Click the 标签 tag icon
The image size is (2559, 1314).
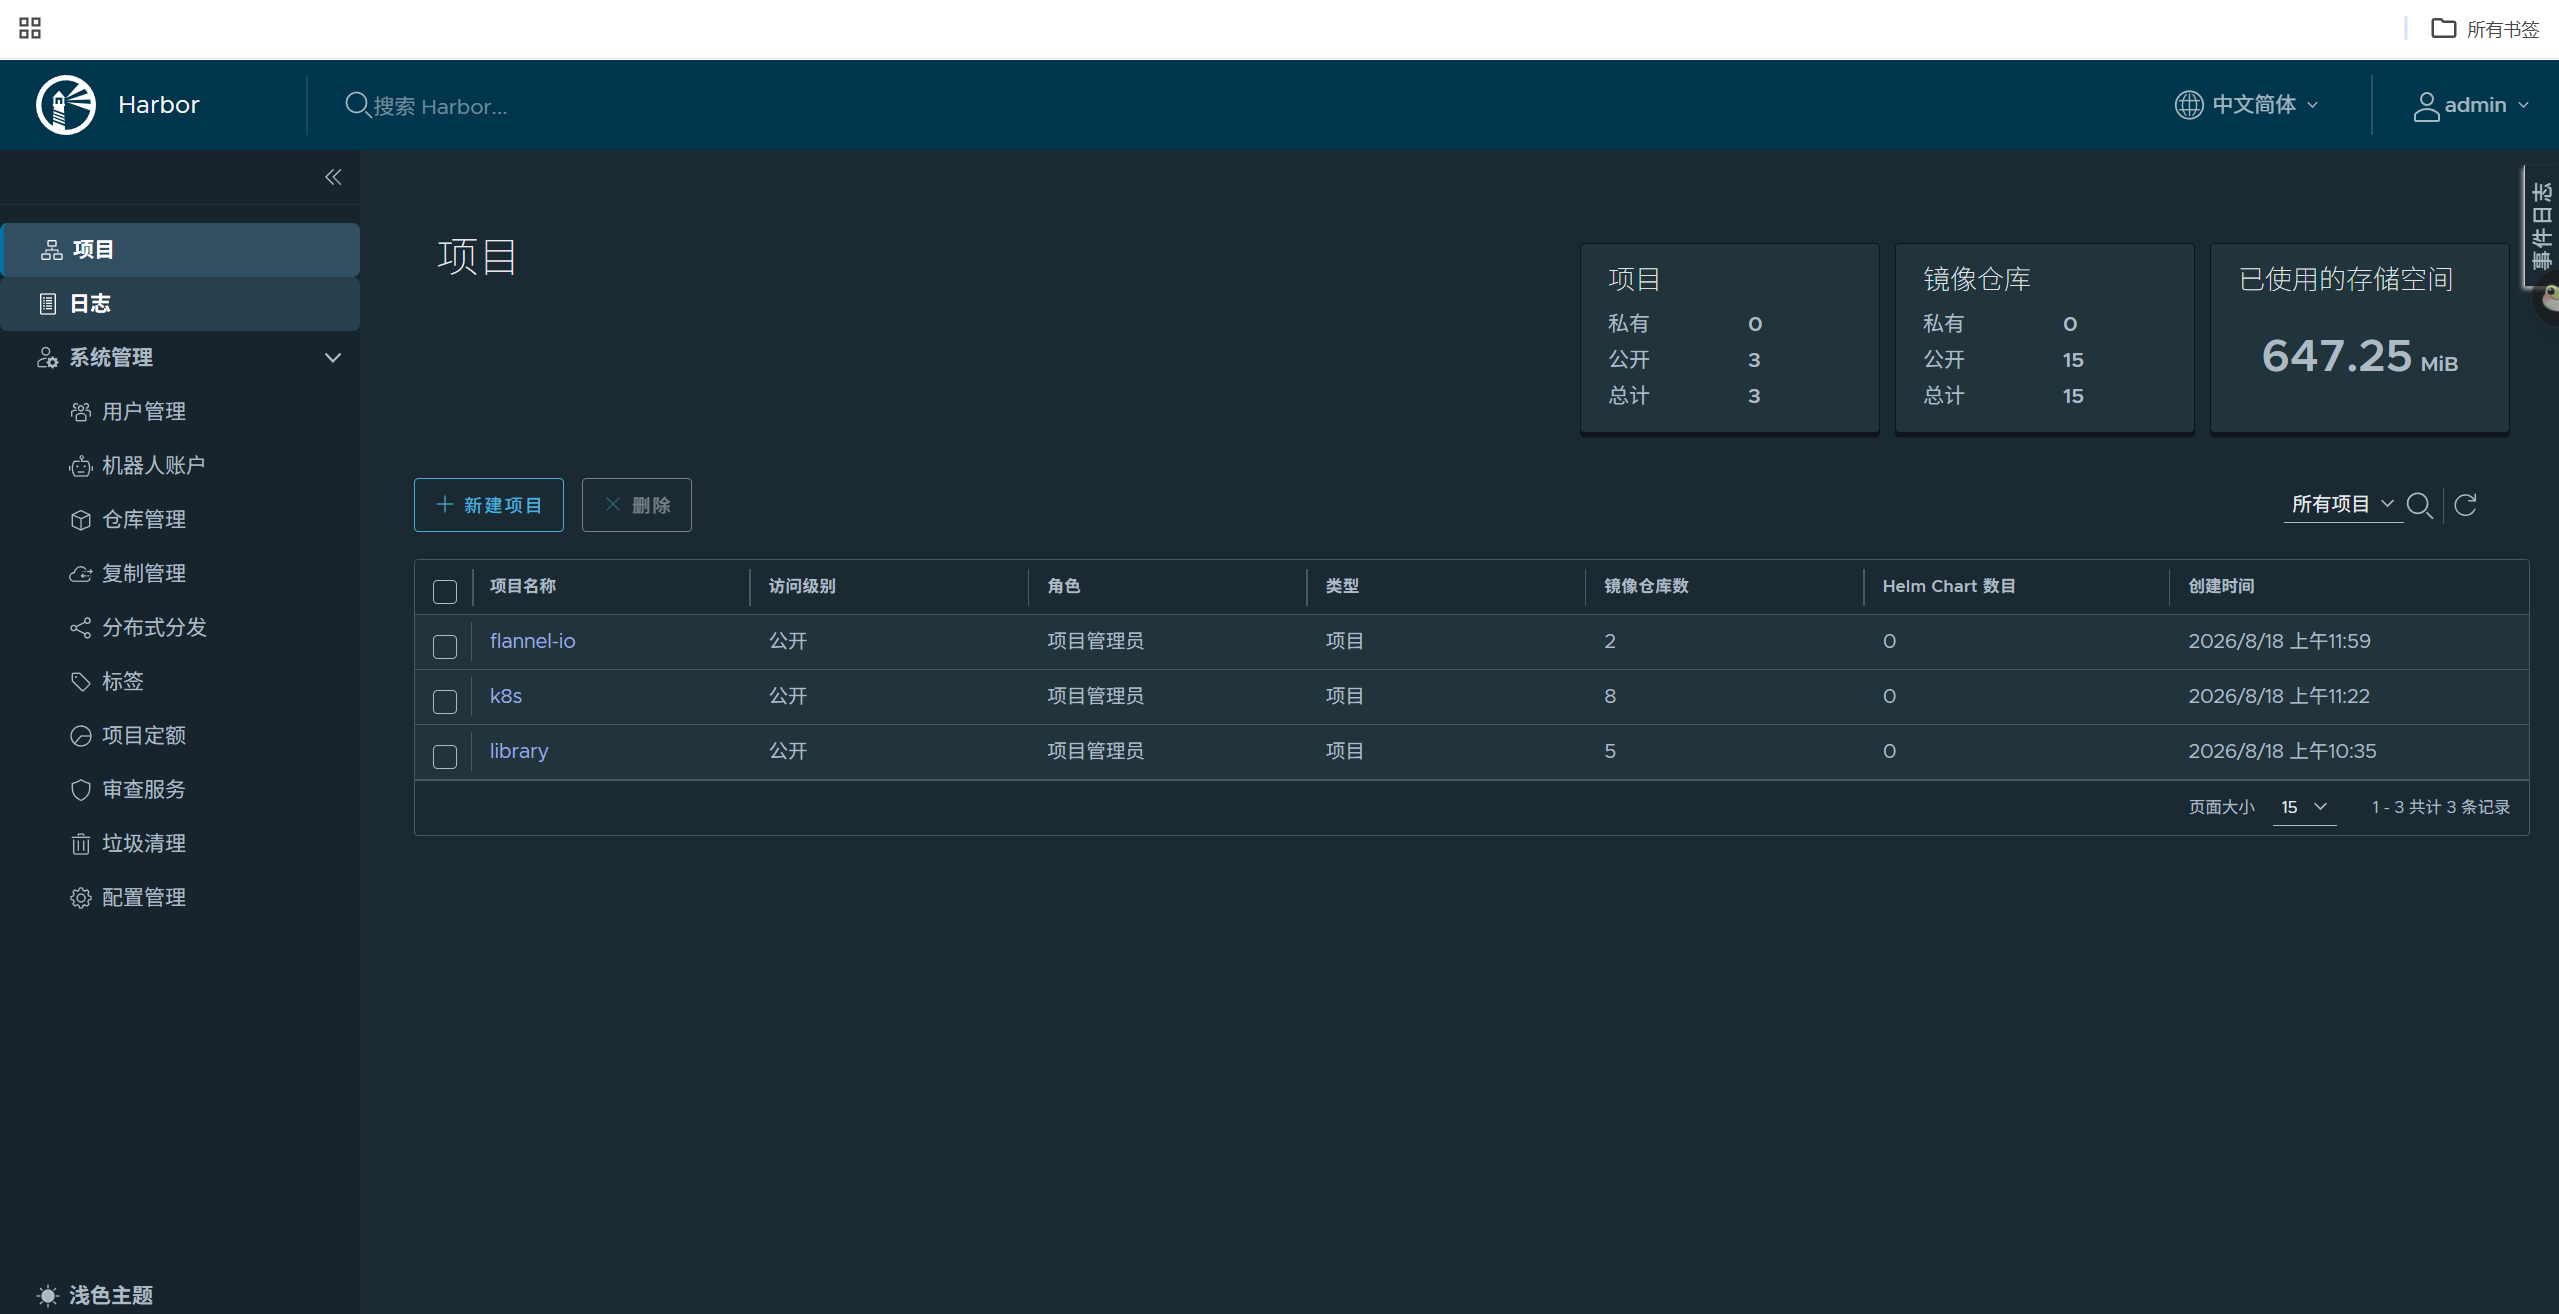coord(81,682)
